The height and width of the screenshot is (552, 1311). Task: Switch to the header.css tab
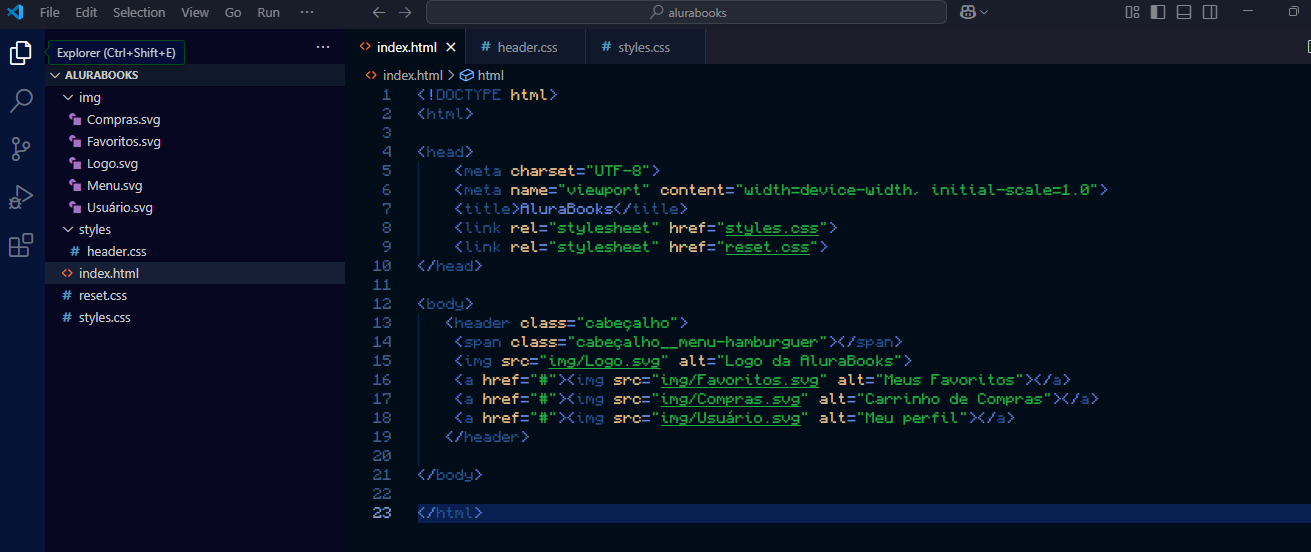point(526,47)
